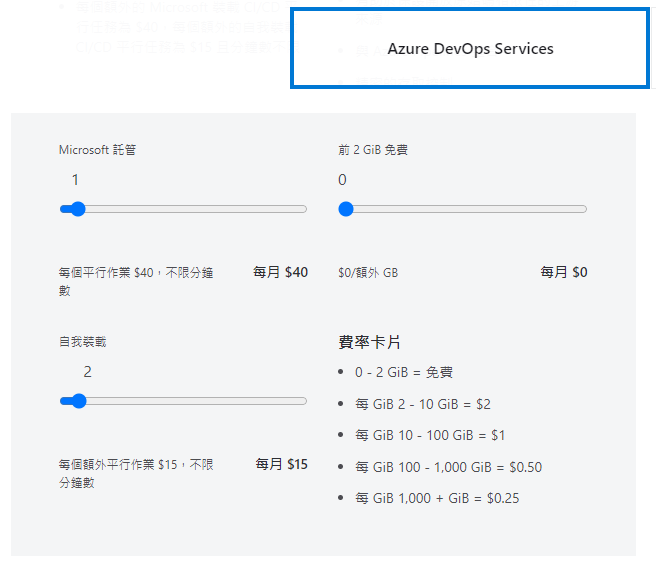Click the 自我裝載 value 2
The height and width of the screenshot is (574, 656).
tap(87, 372)
